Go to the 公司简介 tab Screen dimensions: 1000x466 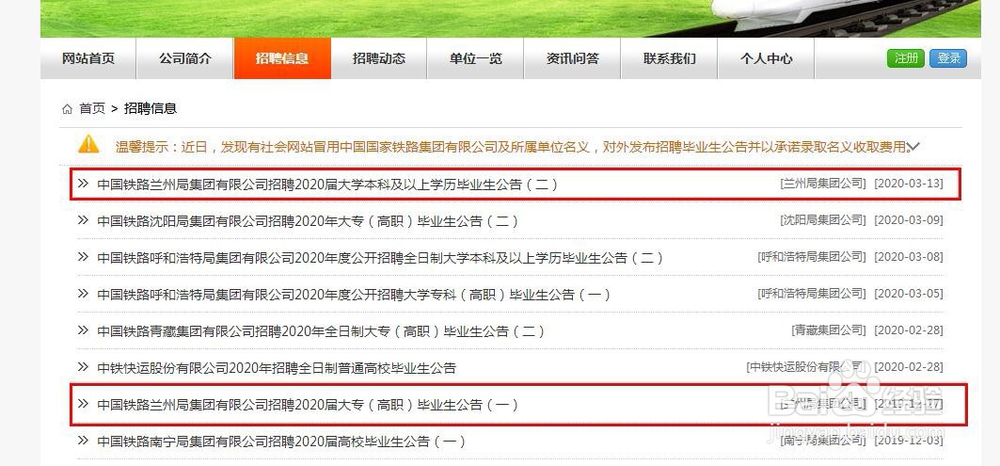pos(185,59)
